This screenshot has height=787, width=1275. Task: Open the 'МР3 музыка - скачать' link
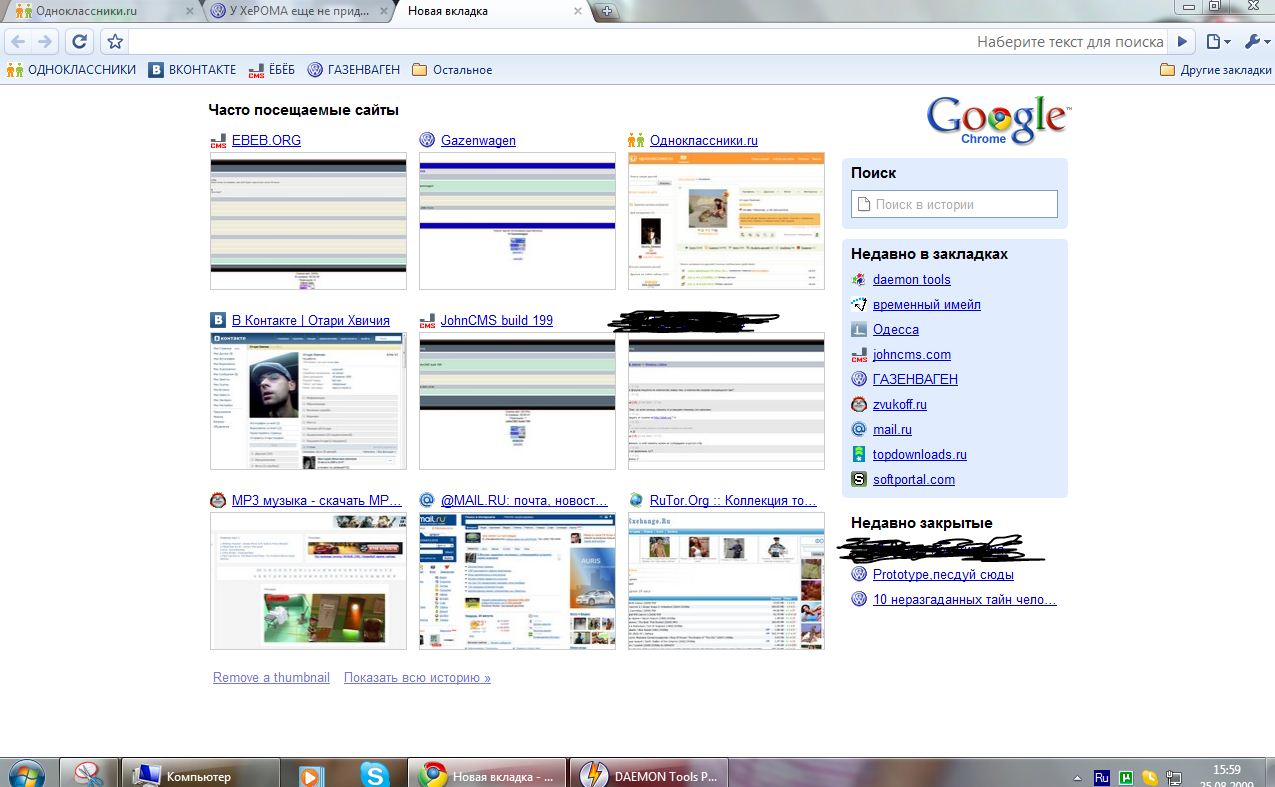(317, 501)
